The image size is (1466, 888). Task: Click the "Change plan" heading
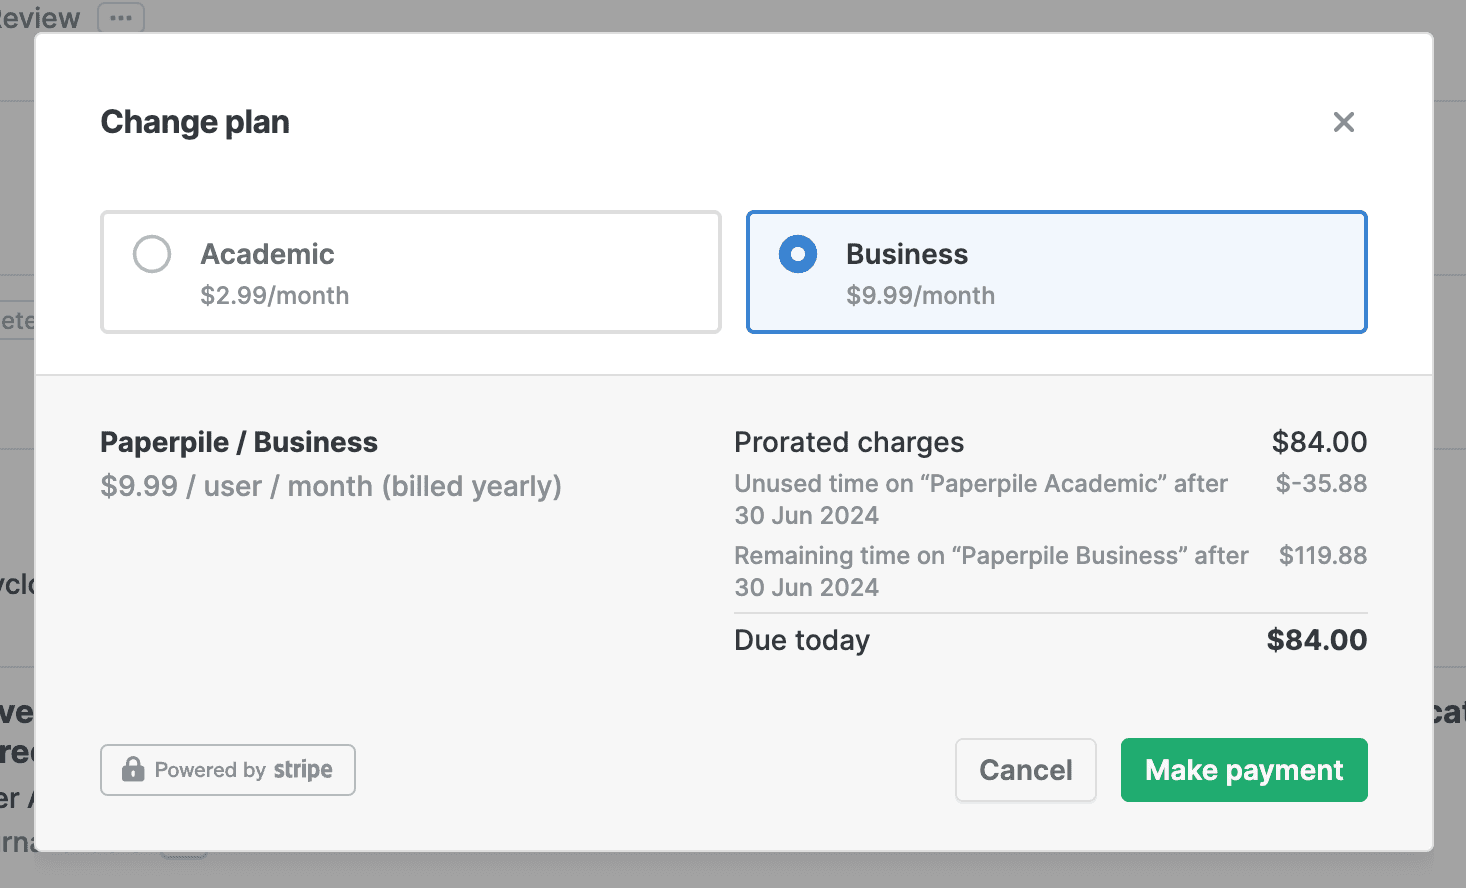pyautogui.click(x=195, y=122)
